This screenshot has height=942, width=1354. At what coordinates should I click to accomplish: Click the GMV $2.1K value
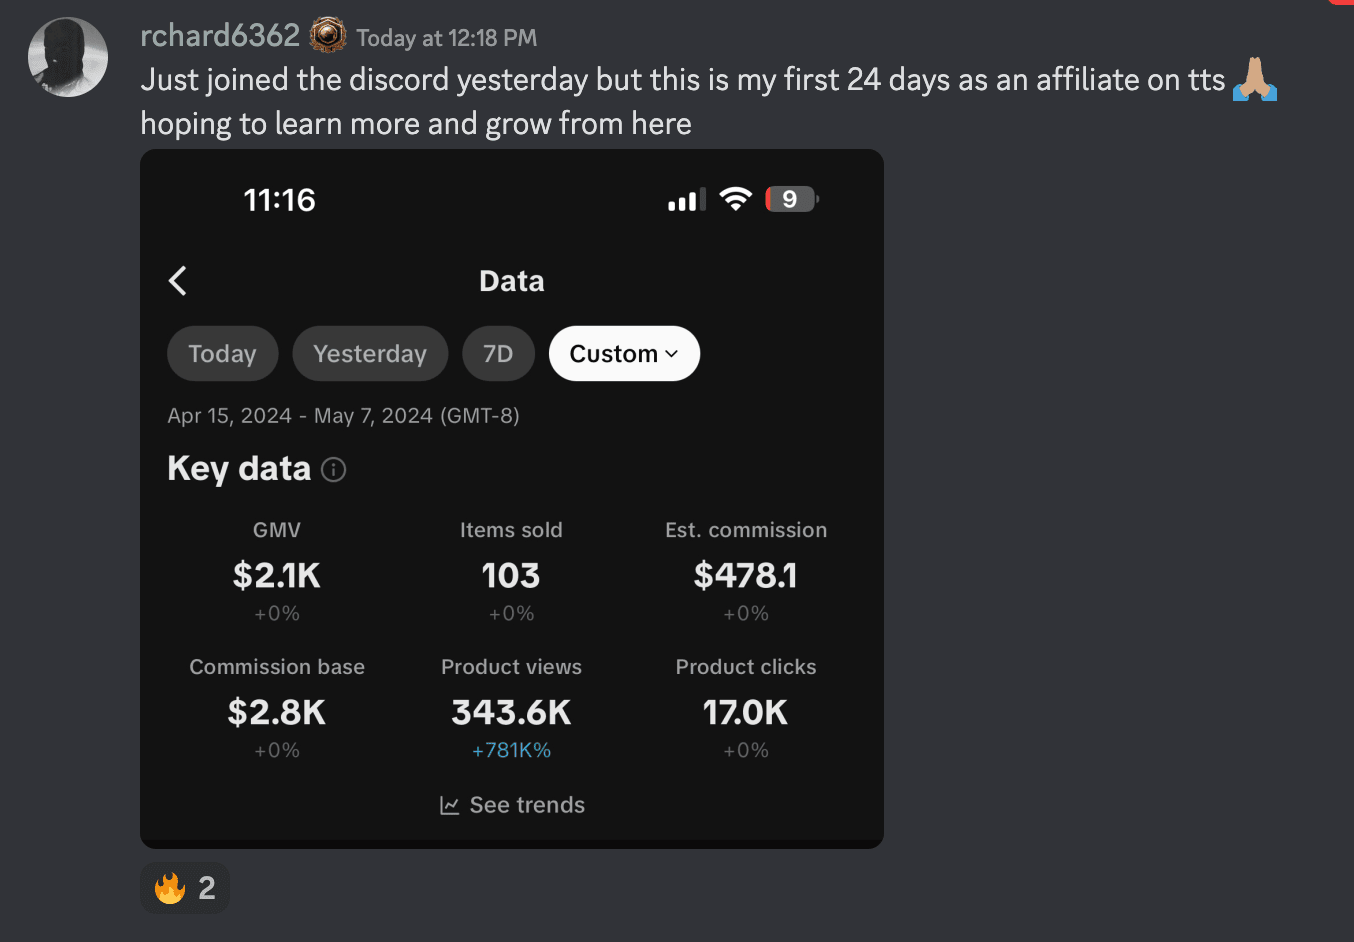pos(277,575)
